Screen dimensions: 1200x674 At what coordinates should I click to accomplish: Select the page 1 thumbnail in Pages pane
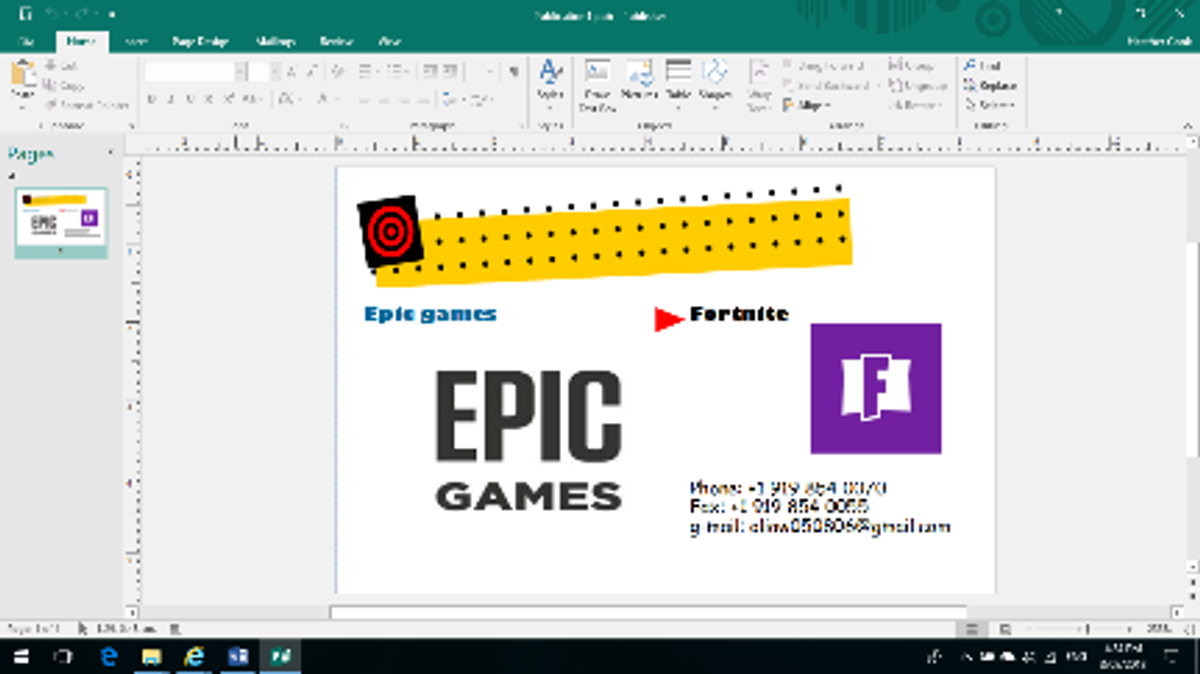click(x=61, y=222)
